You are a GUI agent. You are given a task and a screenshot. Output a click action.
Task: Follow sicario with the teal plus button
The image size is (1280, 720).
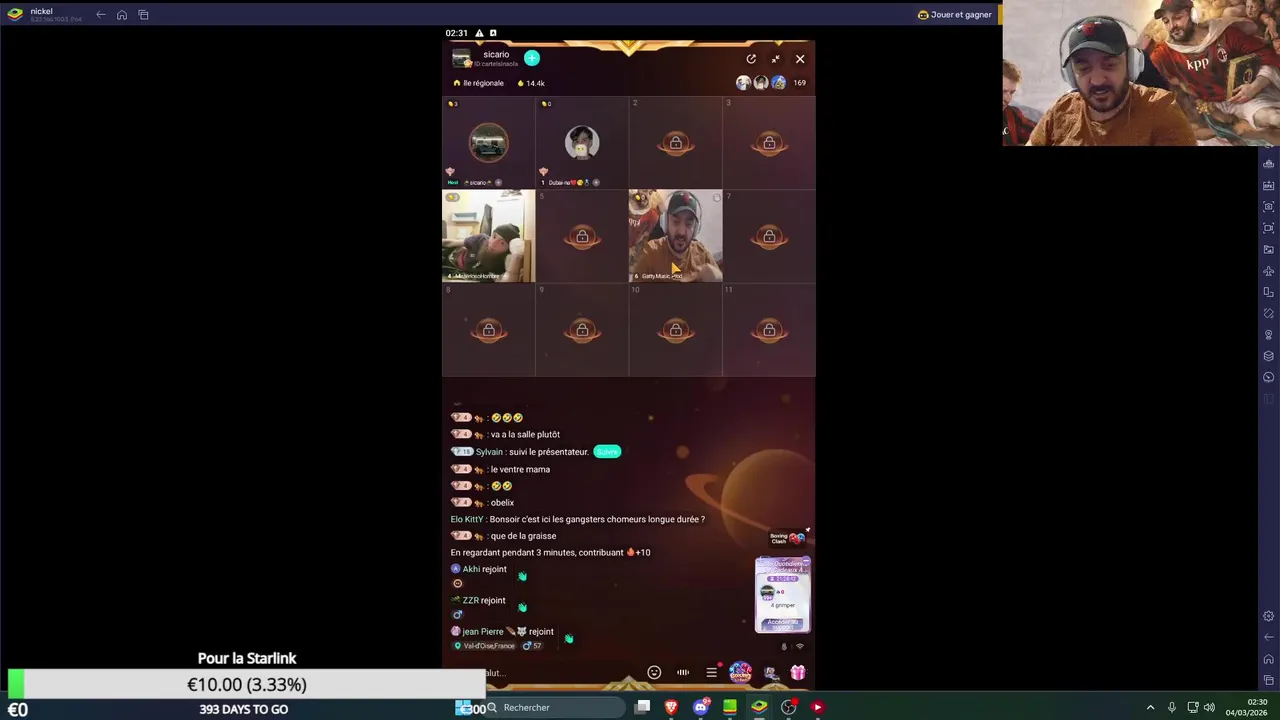(x=532, y=59)
